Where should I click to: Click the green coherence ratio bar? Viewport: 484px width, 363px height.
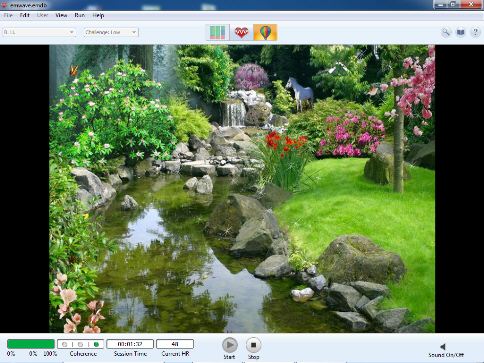(x=31, y=344)
